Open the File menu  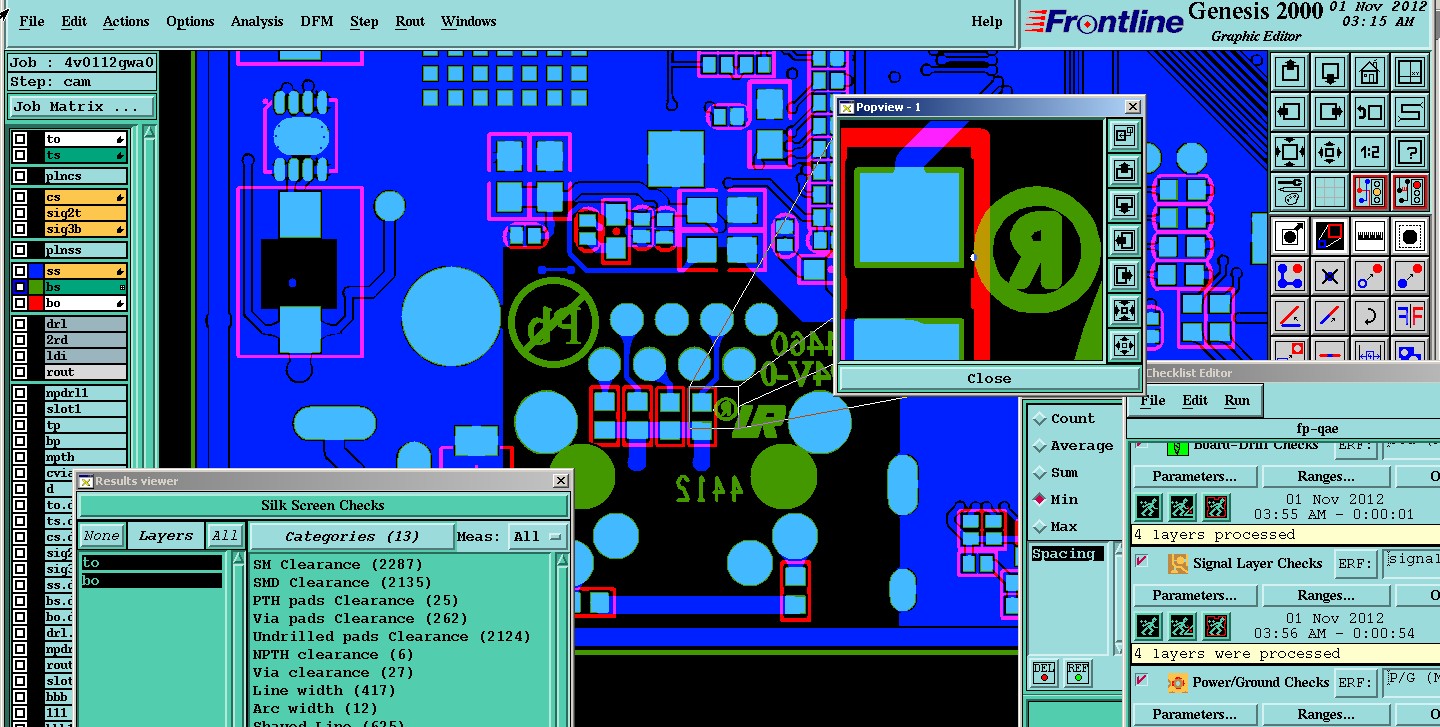[32, 21]
